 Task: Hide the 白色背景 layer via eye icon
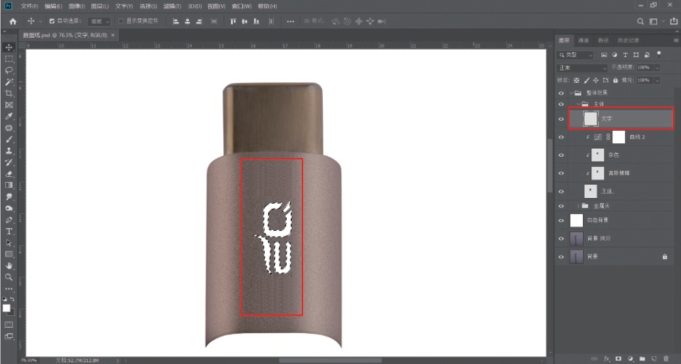pyautogui.click(x=561, y=221)
